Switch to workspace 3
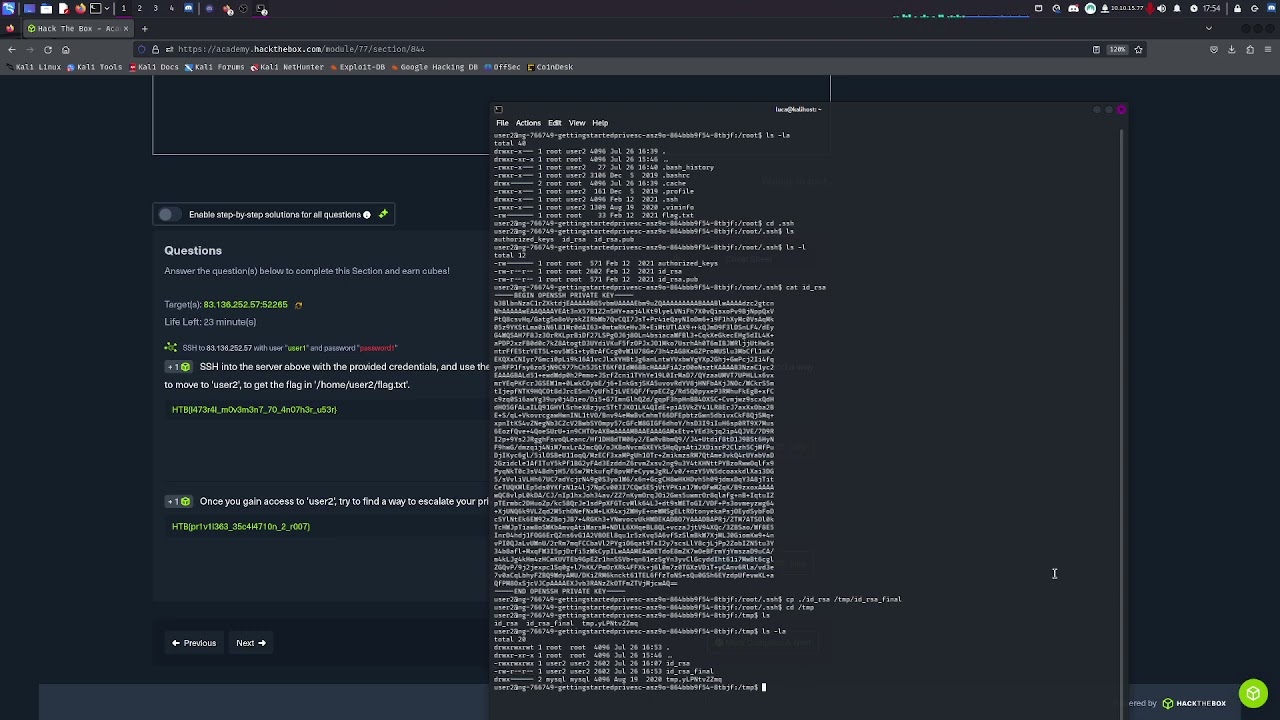This screenshot has width=1280, height=720. [x=155, y=8]
